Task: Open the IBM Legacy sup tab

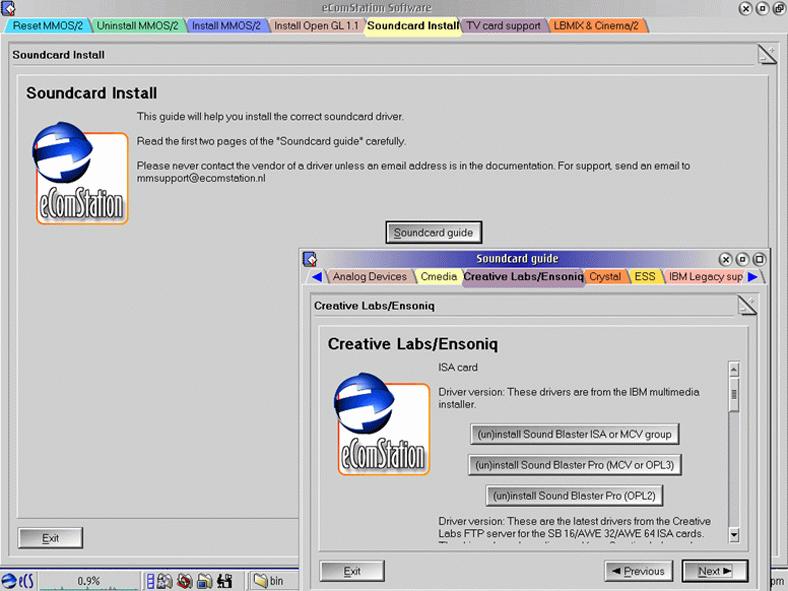Action: pos(706,276)
